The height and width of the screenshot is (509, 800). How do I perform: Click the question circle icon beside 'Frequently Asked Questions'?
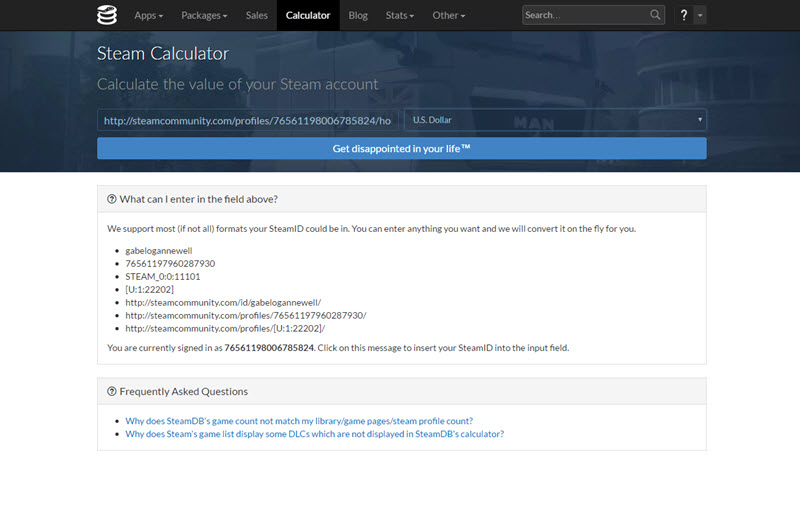112,391
